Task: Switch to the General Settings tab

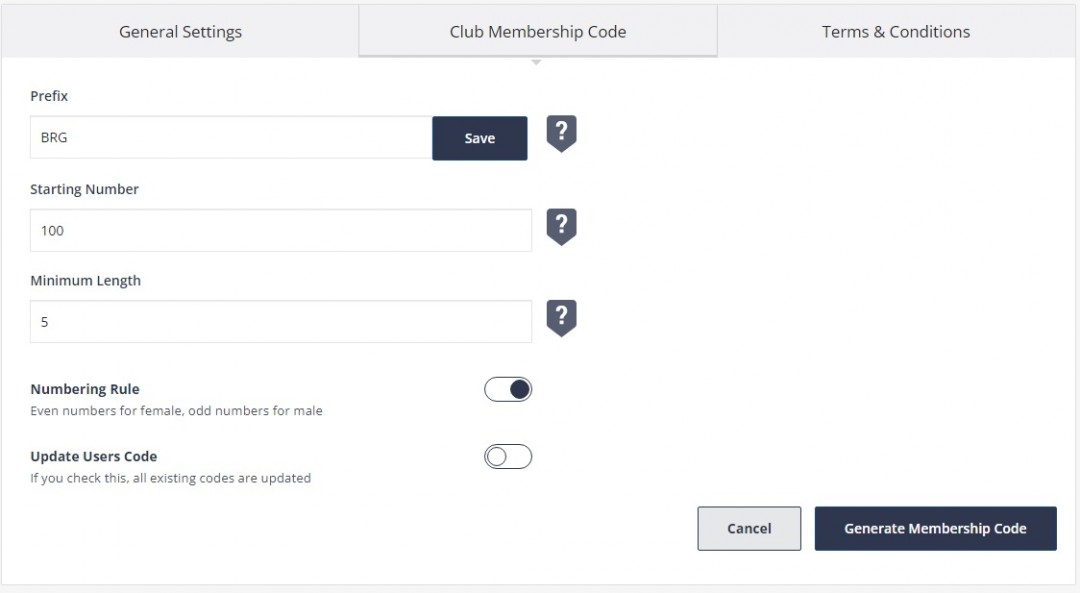Action: pos(180,32)
